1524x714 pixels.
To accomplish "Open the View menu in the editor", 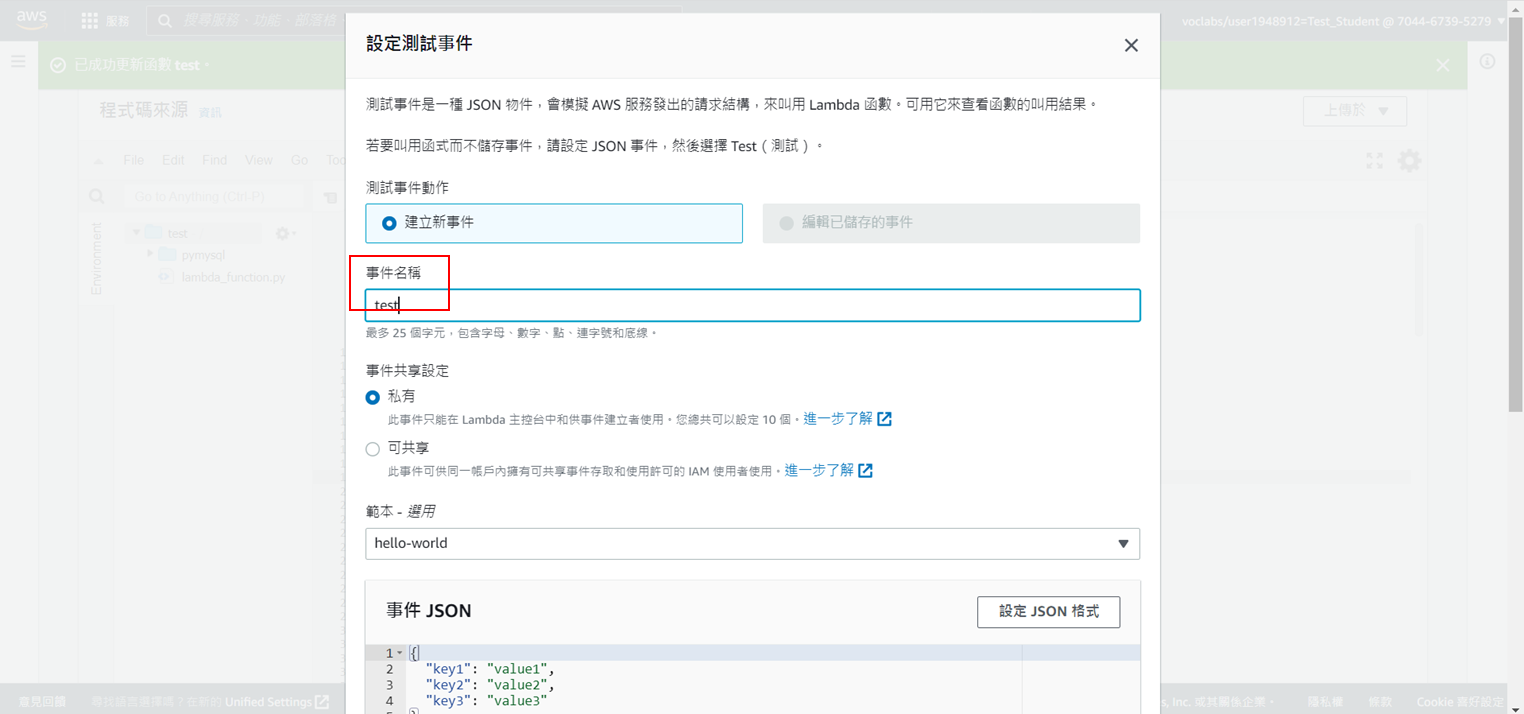I will click(258, 160).
